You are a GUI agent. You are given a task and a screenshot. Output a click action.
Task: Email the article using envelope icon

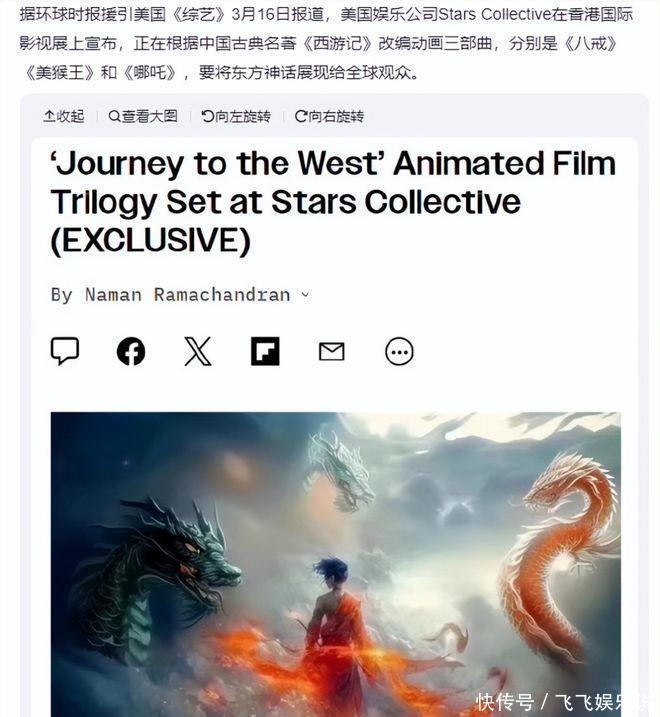332,352
